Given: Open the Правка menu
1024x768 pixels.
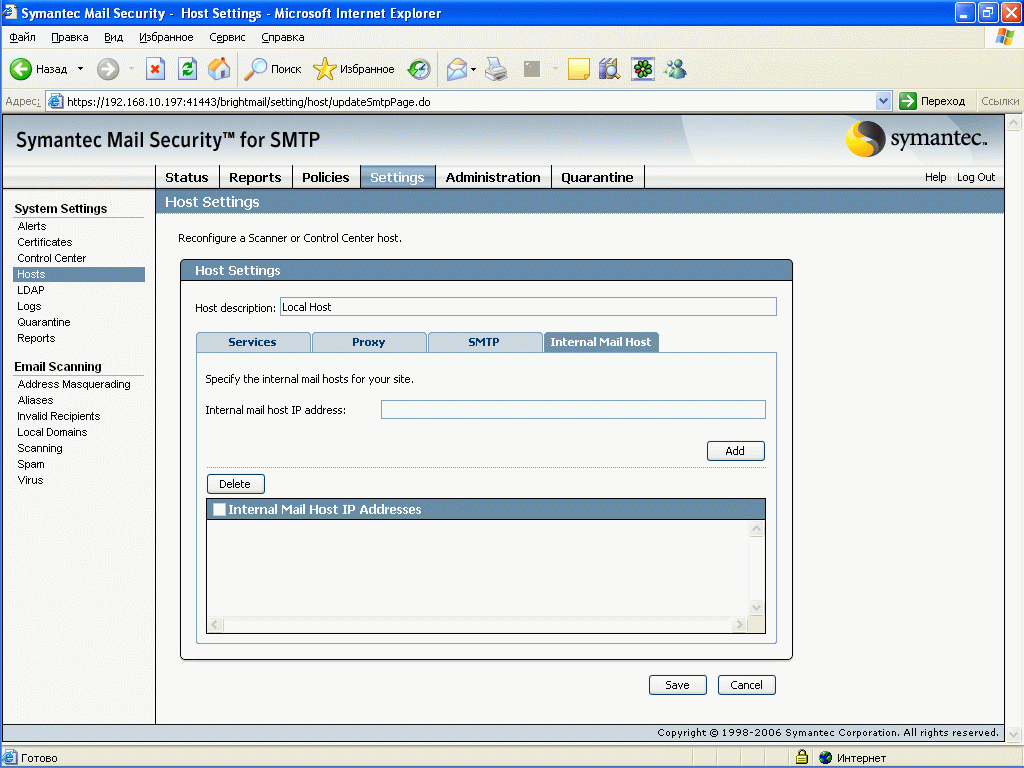Looking at the screenshot, I should pyautogui.click(x=69, y=37).
